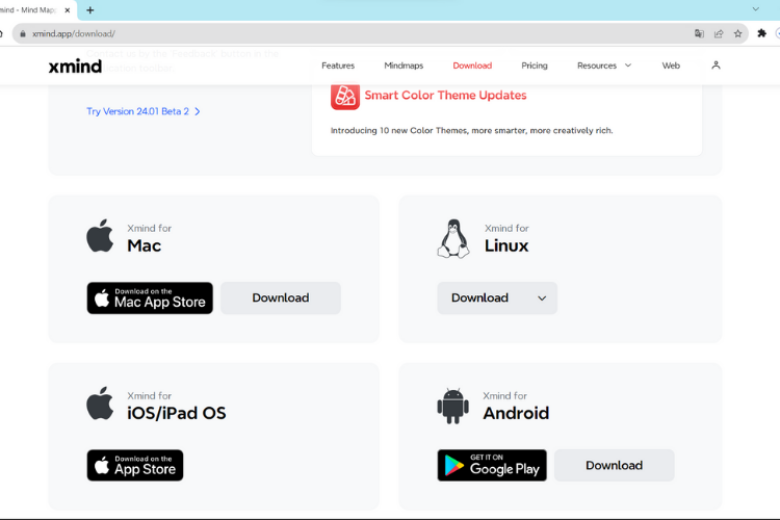Image resolution: width=780 pixels, height=520 pixels.
Task: Open the Get it on Google Play badge
Action: [x=492, y=465]
